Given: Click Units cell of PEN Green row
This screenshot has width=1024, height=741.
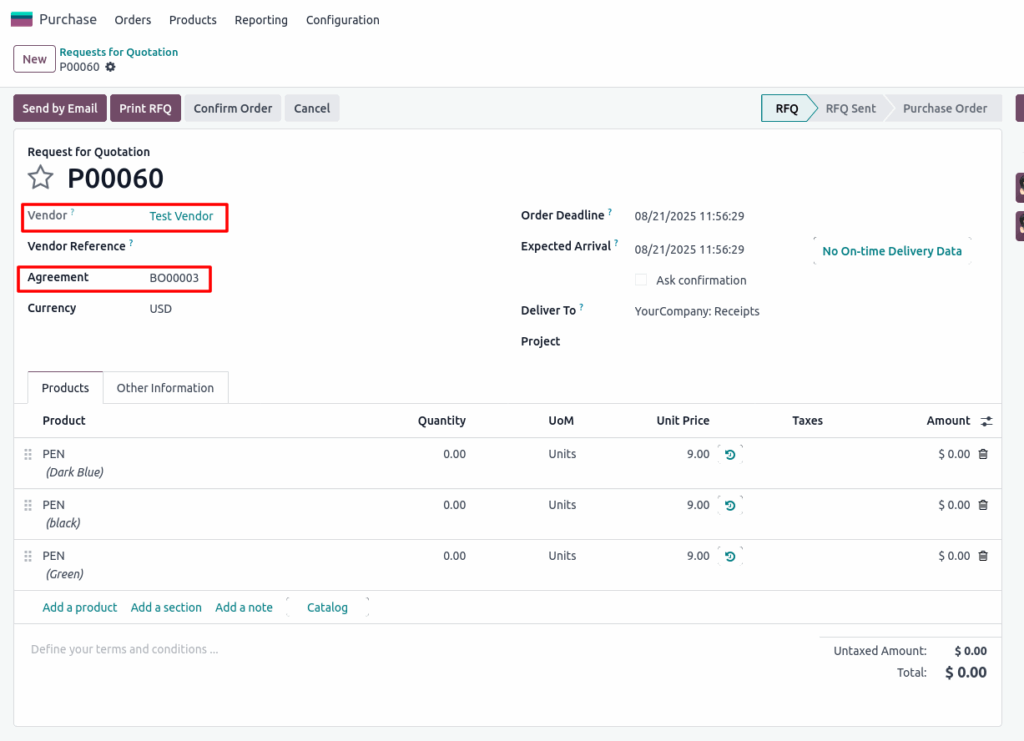Looking at the screenshot, I should point(562,556).
